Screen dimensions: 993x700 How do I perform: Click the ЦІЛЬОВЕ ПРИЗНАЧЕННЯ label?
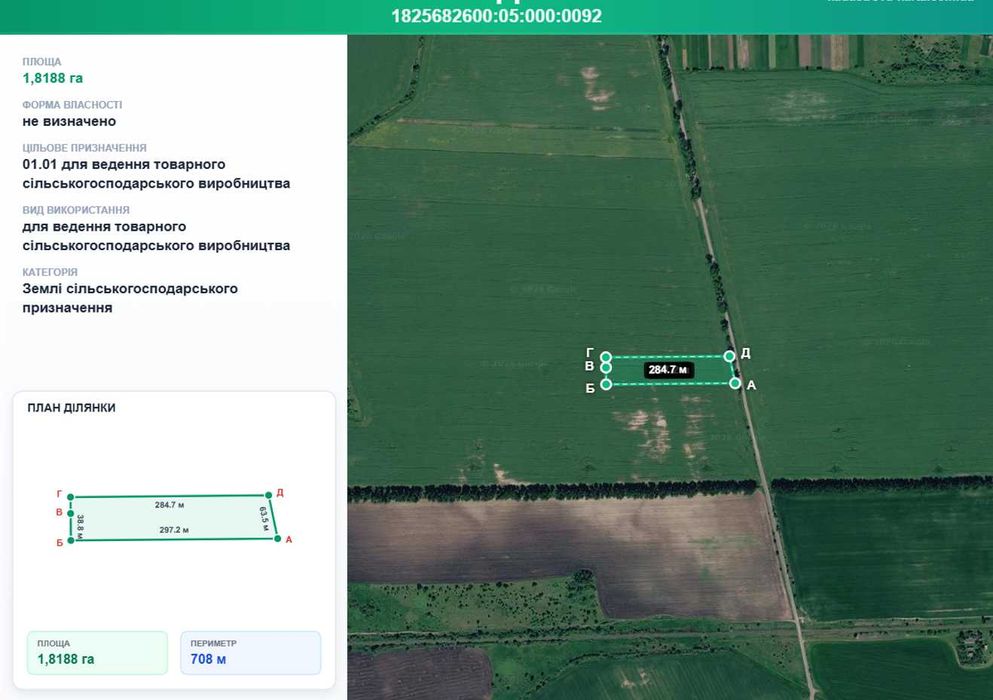[84, 148]
